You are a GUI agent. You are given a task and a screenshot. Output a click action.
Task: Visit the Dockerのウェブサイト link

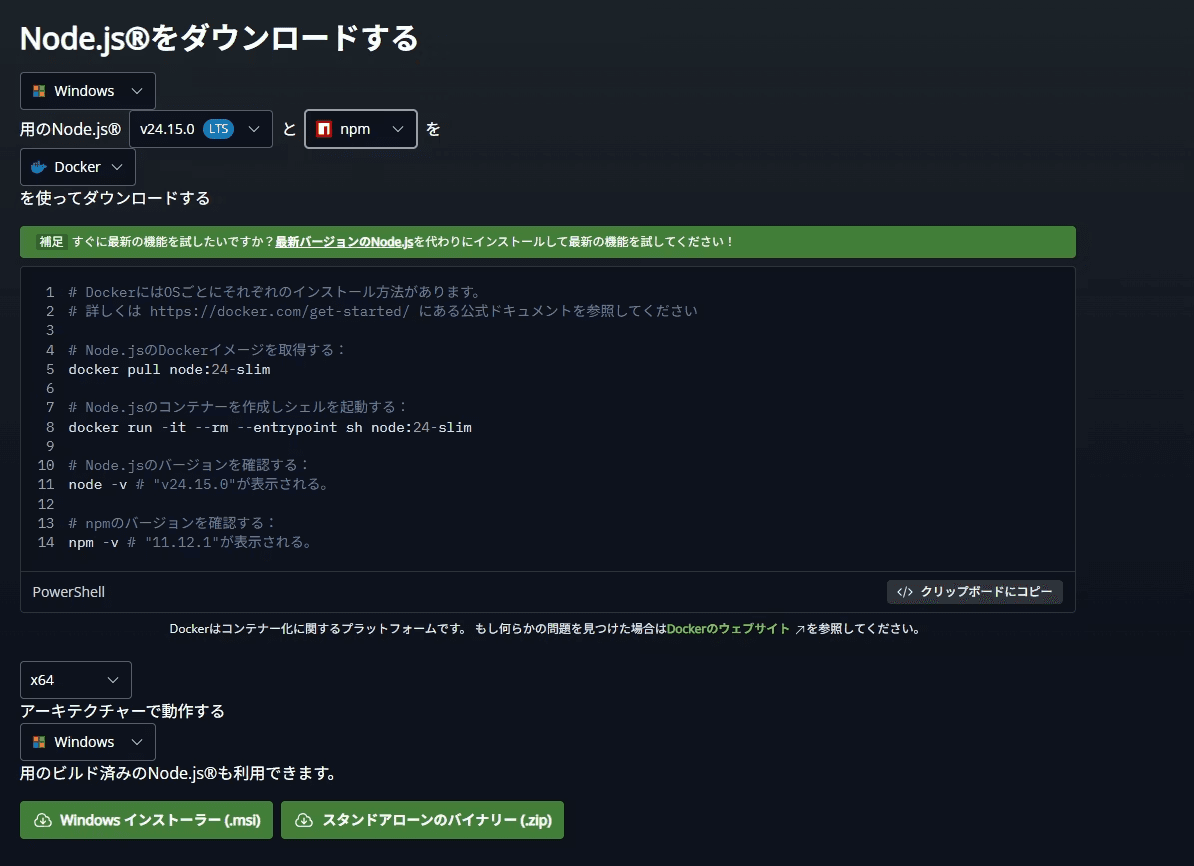(728, 628)
